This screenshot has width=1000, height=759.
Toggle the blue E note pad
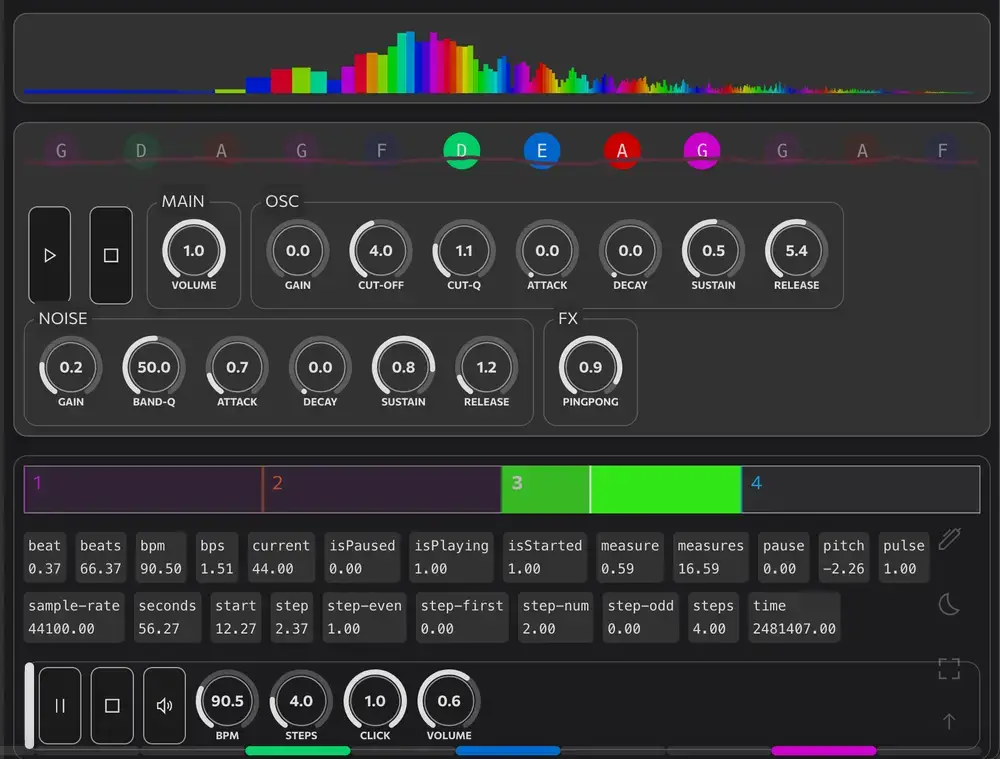coord(541,150)
